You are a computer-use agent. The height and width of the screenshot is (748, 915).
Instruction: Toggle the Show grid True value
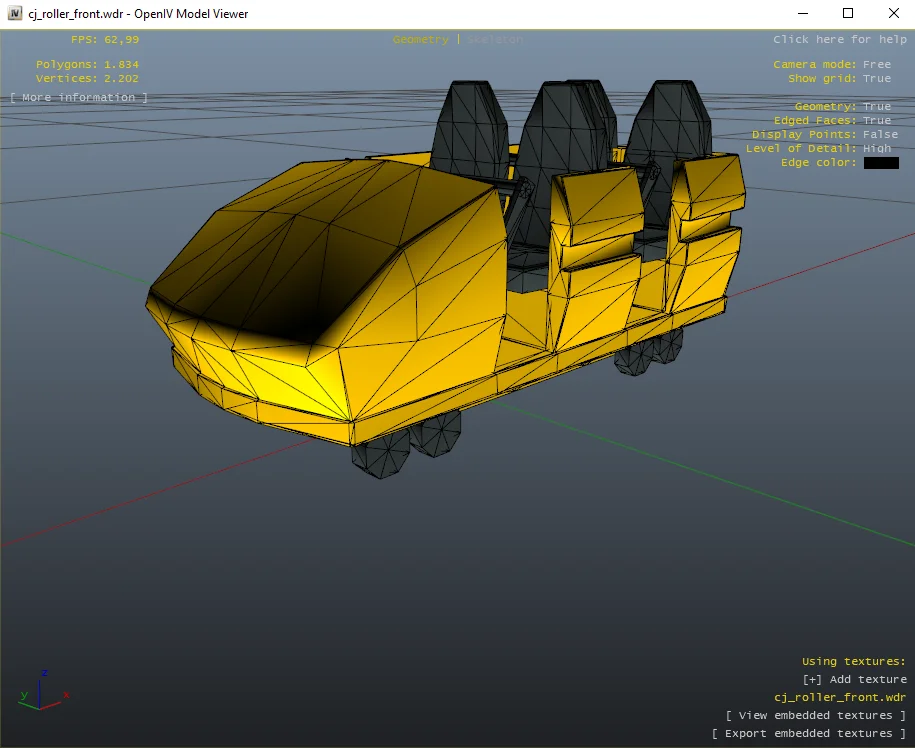coord(877,78)
